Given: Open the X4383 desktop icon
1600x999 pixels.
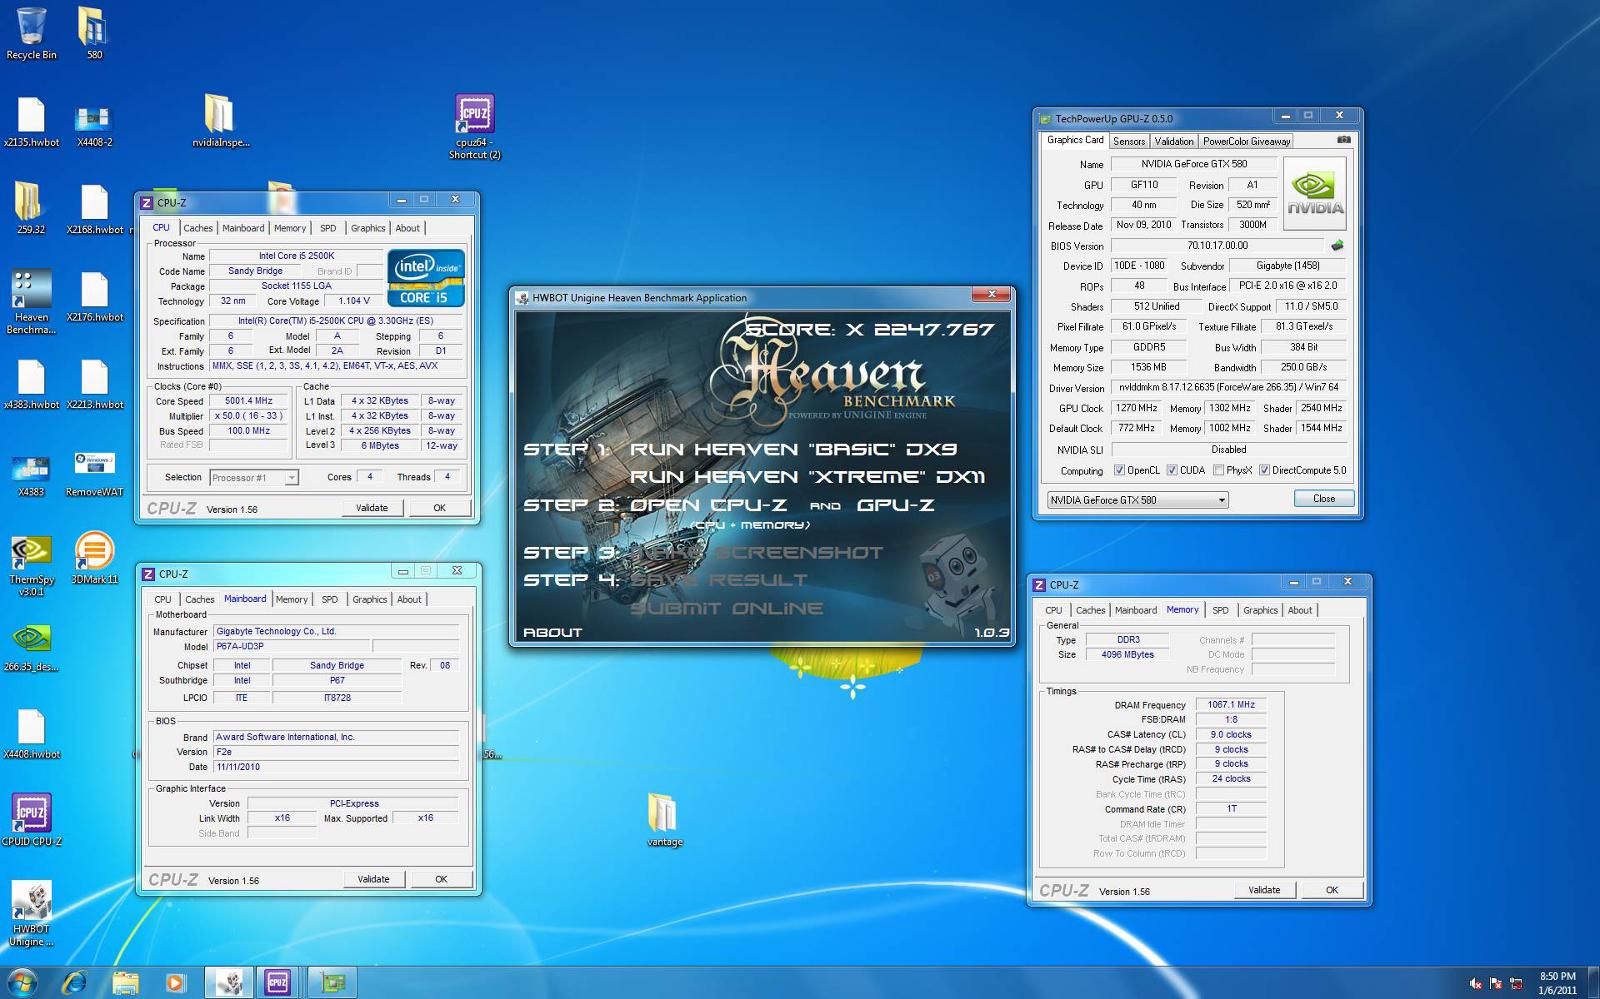Looking at the screenshot, I should 31,474.
